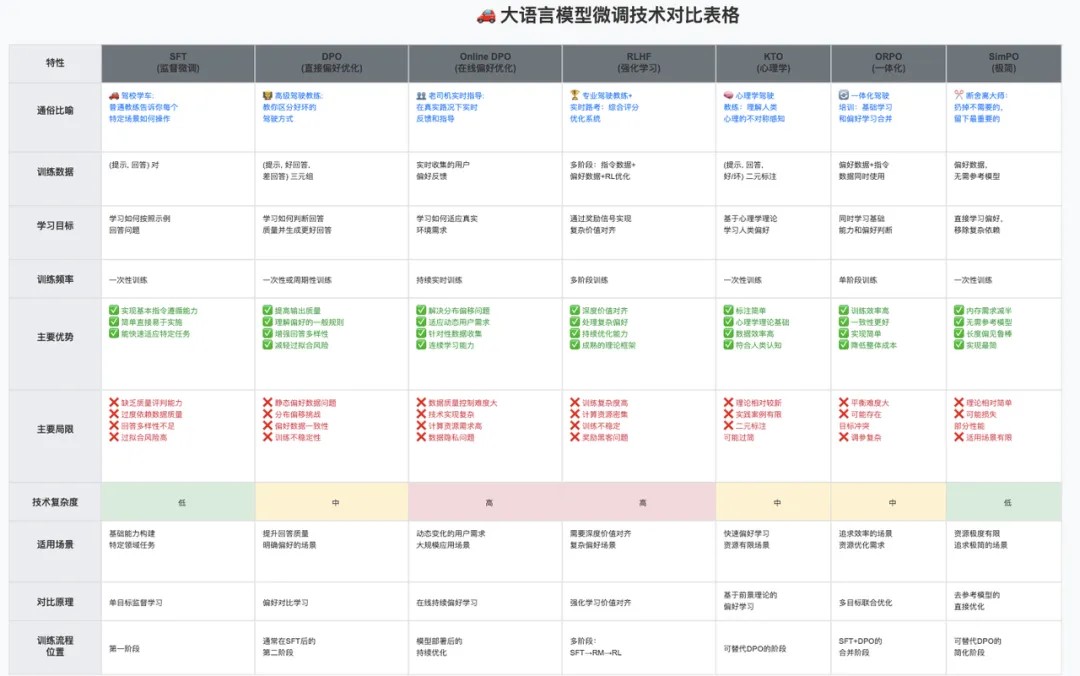Click the 训练频率 row label
The height and width of the screenshot is (676, 1080).
[55, 279]
